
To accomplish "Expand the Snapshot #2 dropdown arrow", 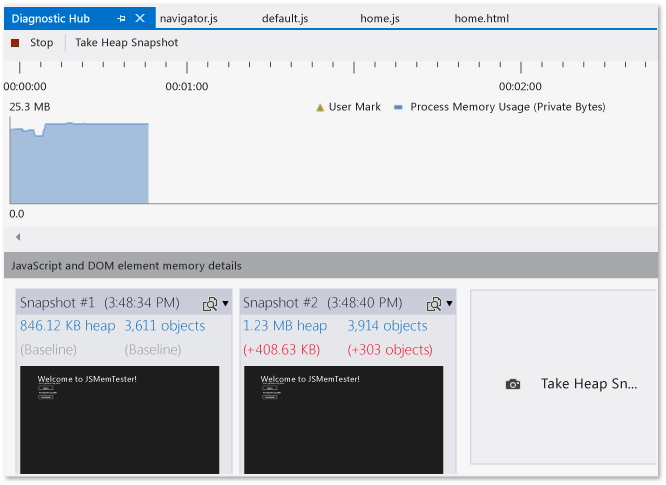I will click(x=449, y=304).
